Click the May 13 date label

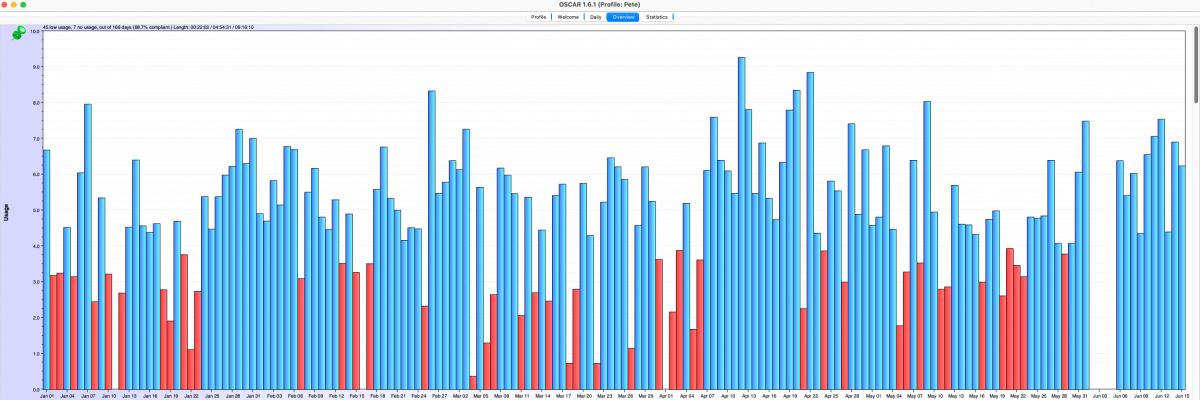coord(954,396)
